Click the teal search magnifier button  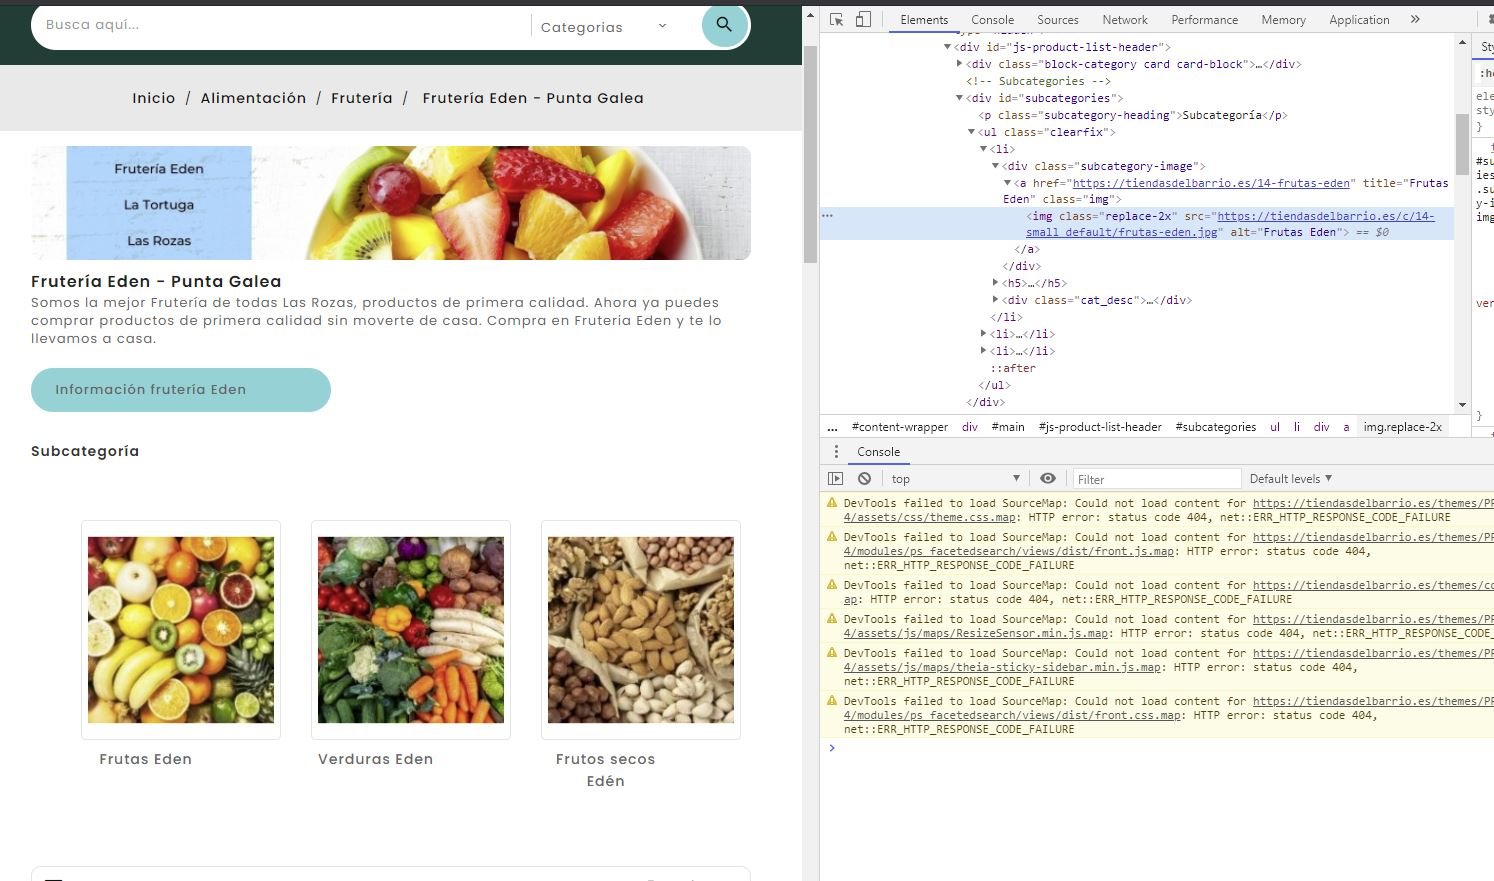(x=724, y=25)
